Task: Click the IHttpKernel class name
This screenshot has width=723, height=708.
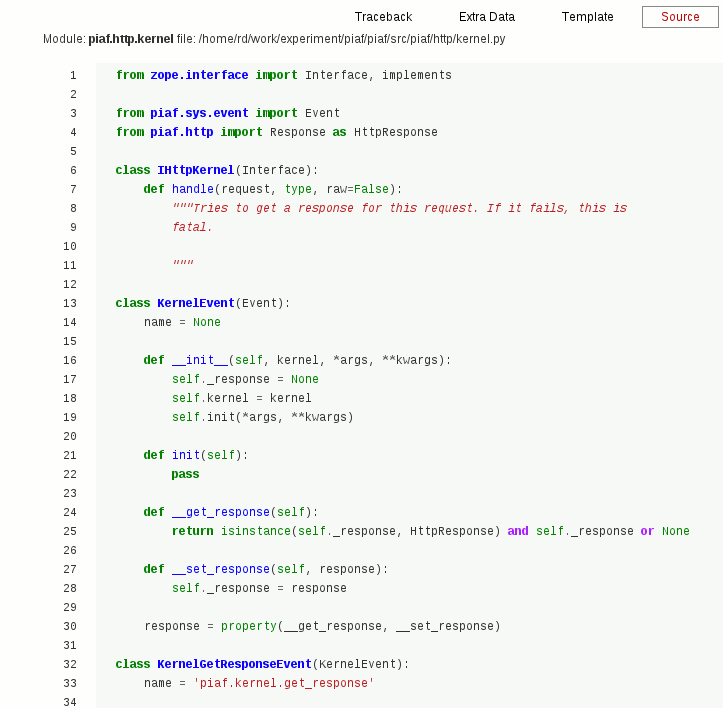Action: (x=195, y=171)
